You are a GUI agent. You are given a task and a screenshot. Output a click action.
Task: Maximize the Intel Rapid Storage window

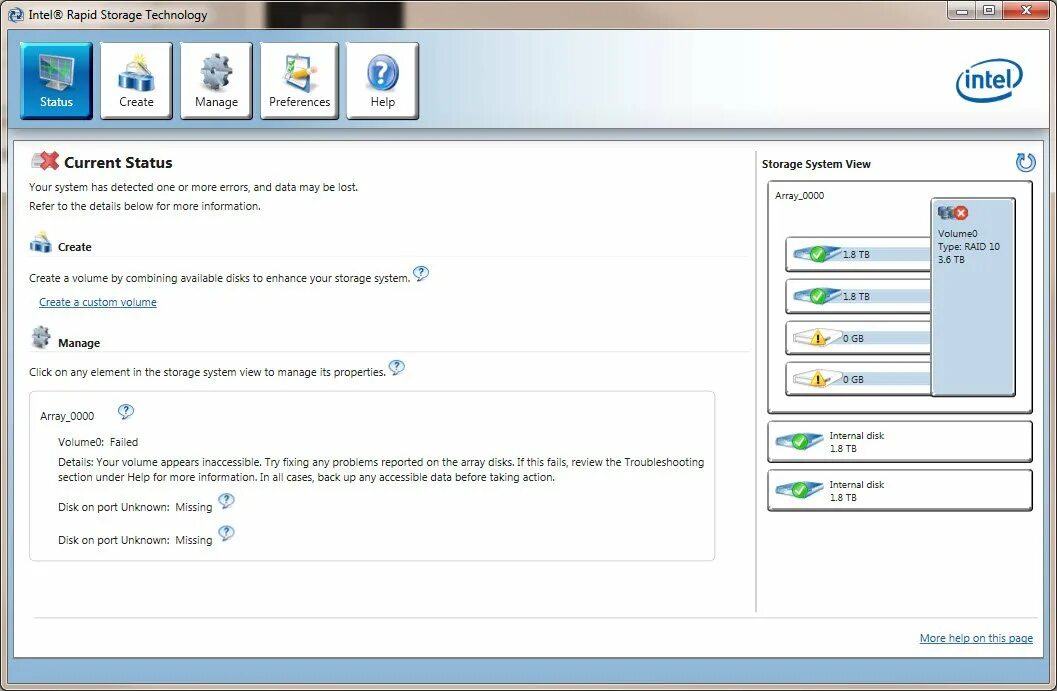pos(989,11)
